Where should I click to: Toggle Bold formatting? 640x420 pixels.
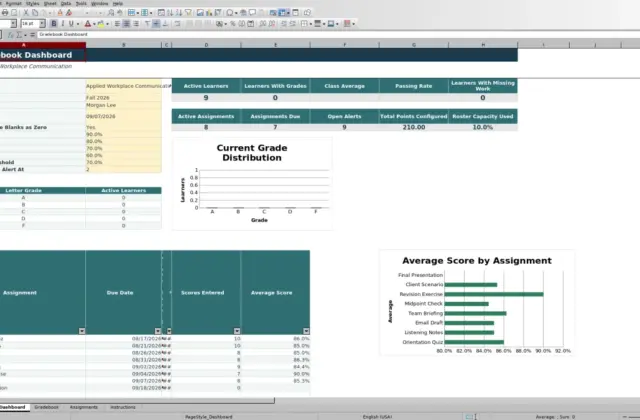[53, 24]
